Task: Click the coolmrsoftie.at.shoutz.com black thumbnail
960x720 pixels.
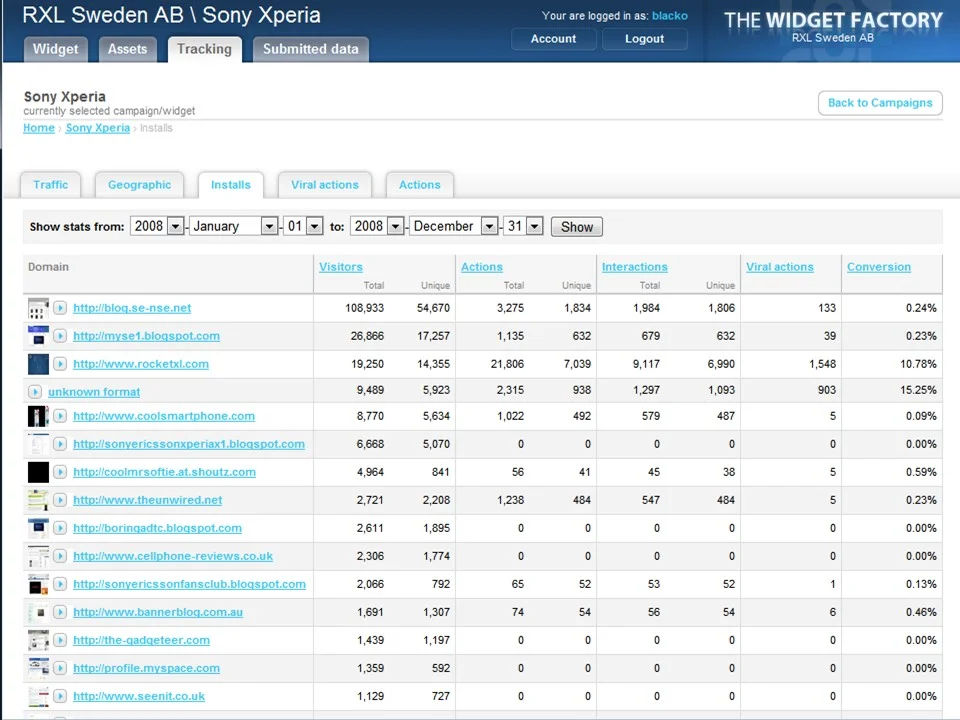Action: pos(38,472)
